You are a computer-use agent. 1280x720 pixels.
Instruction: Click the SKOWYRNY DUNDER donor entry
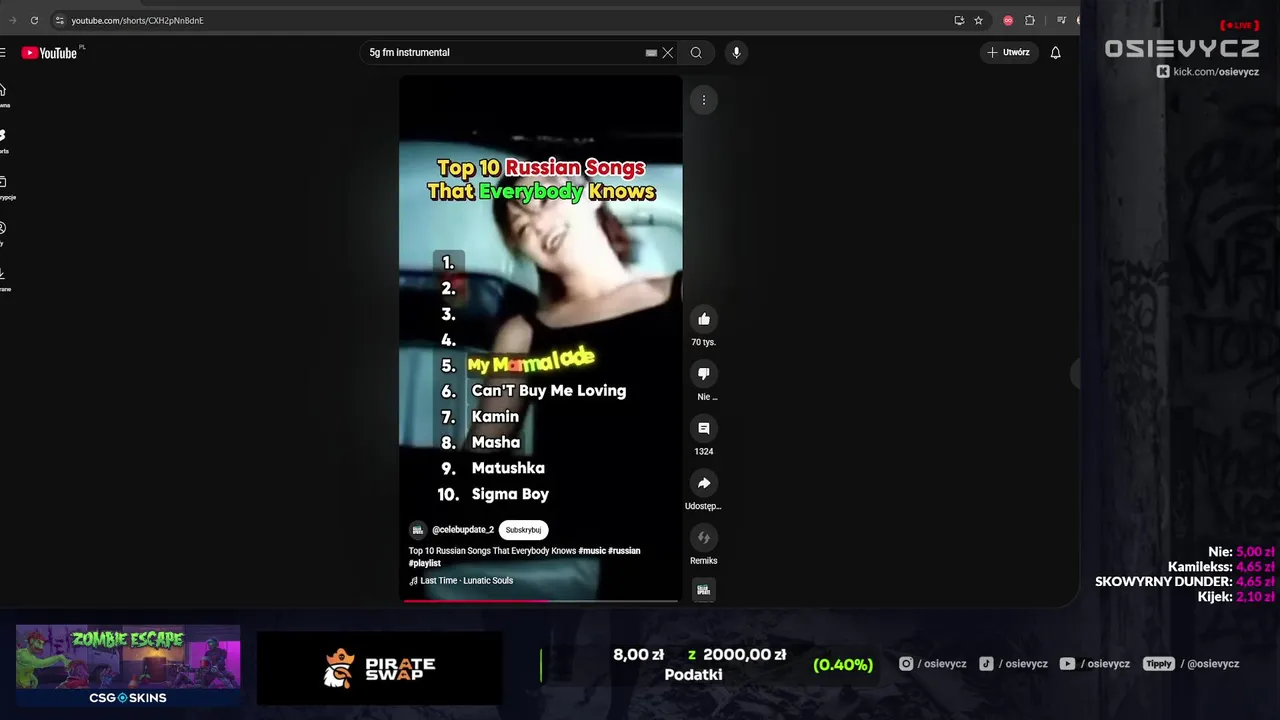[x=1184, y=582]
